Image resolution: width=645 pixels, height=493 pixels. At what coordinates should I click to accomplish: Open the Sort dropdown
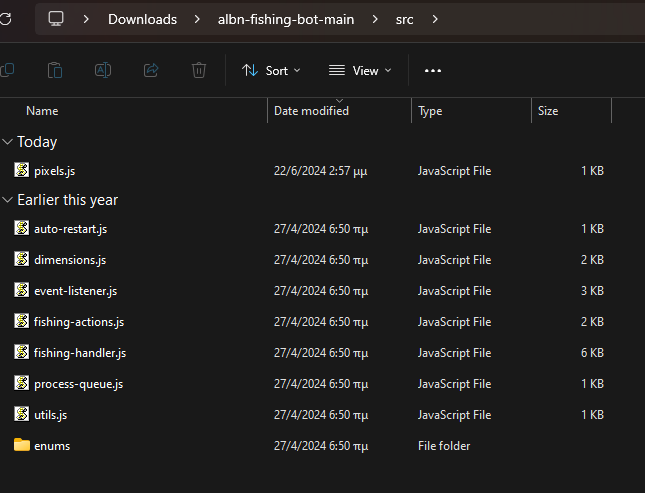point(271,71)
